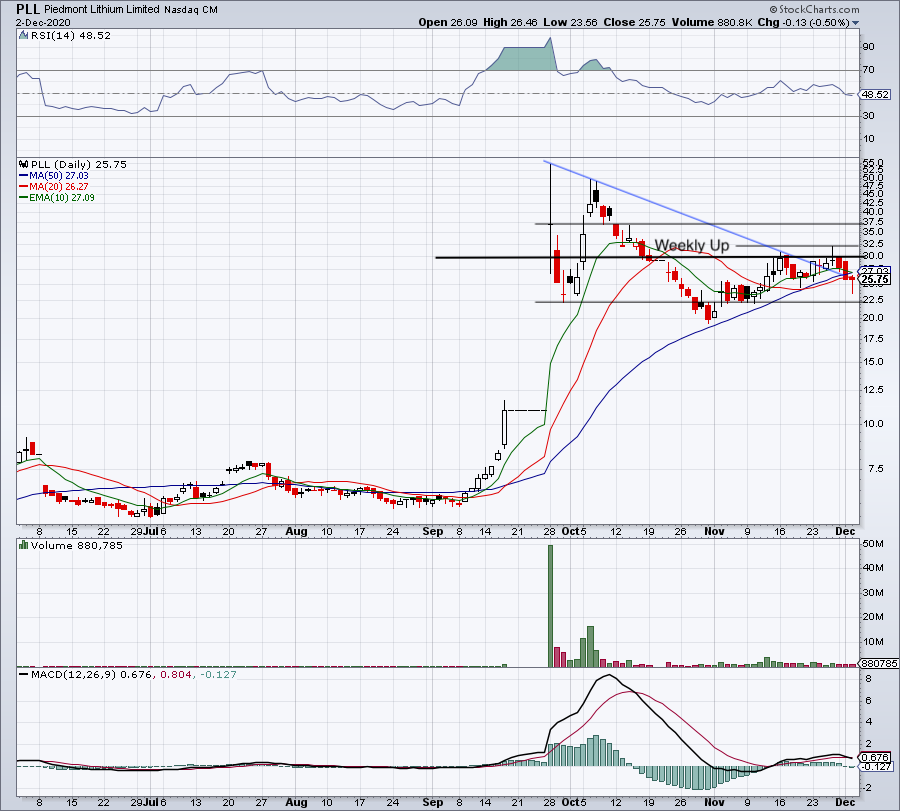Click the 0.676 MACD value tag on right axis
This screenshot has width=900, height=811.
pyautogui.click(x=876, y=757)
